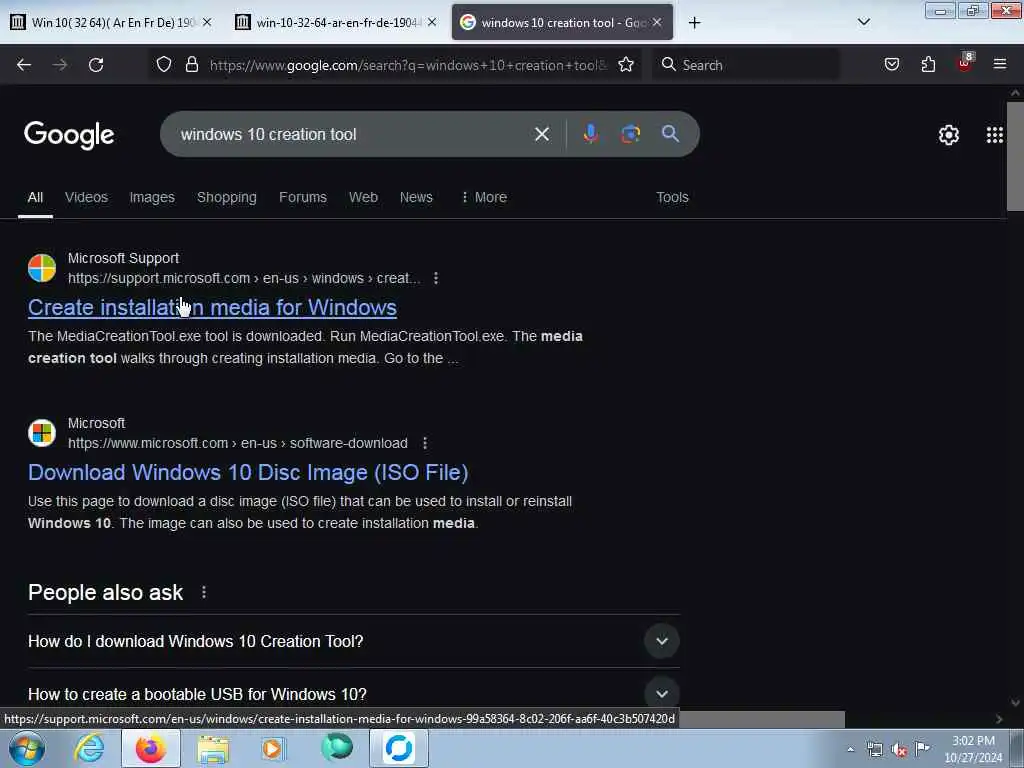Click the network tray icon

tap(874, 749)
